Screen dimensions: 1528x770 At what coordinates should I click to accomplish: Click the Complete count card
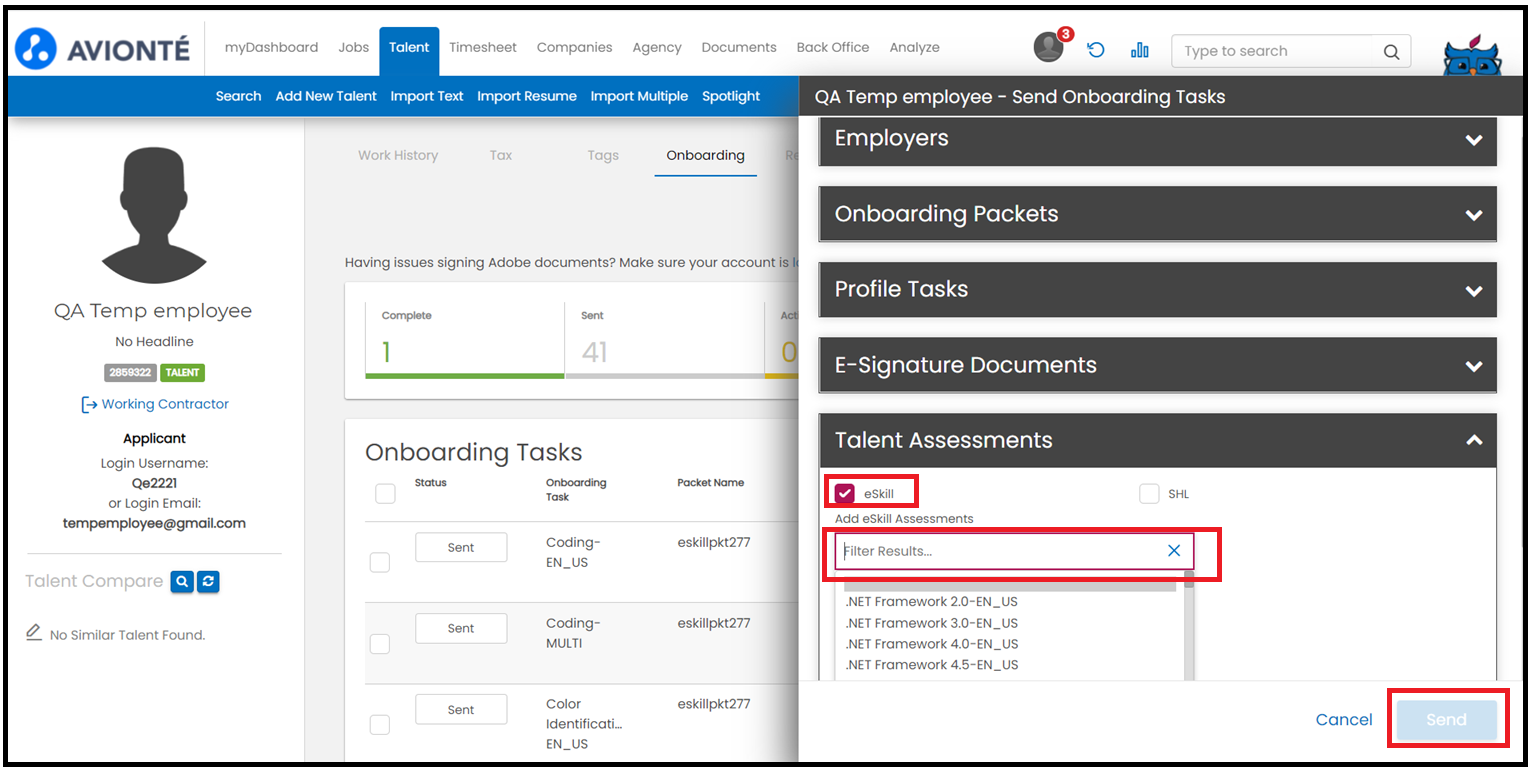point(465,340)
